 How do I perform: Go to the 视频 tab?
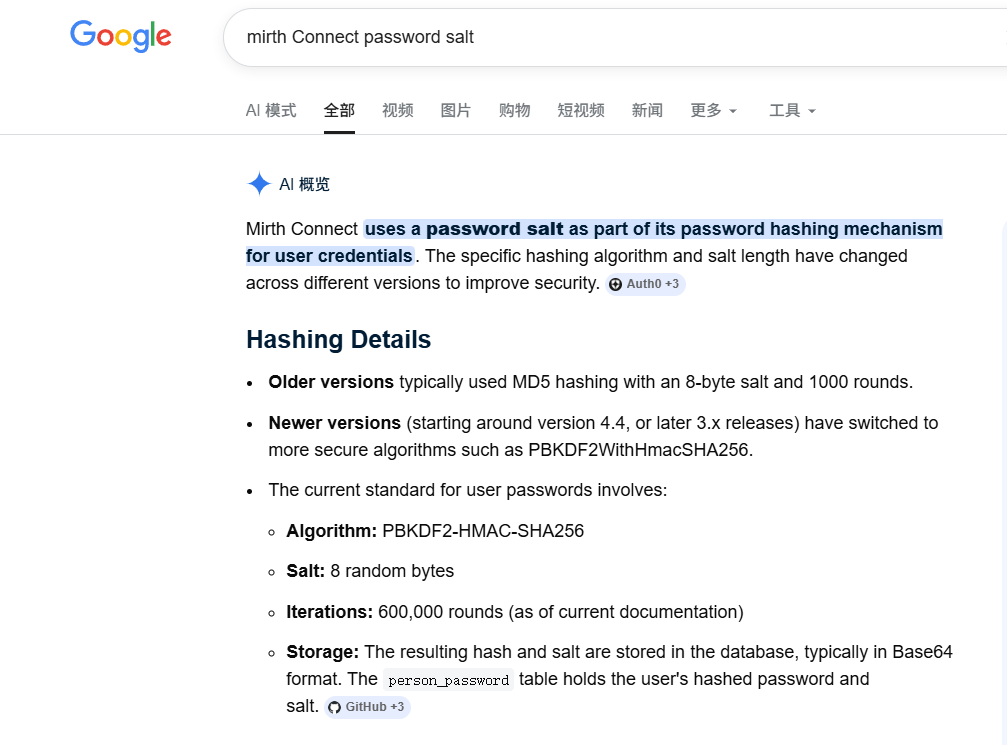[398, 110]
